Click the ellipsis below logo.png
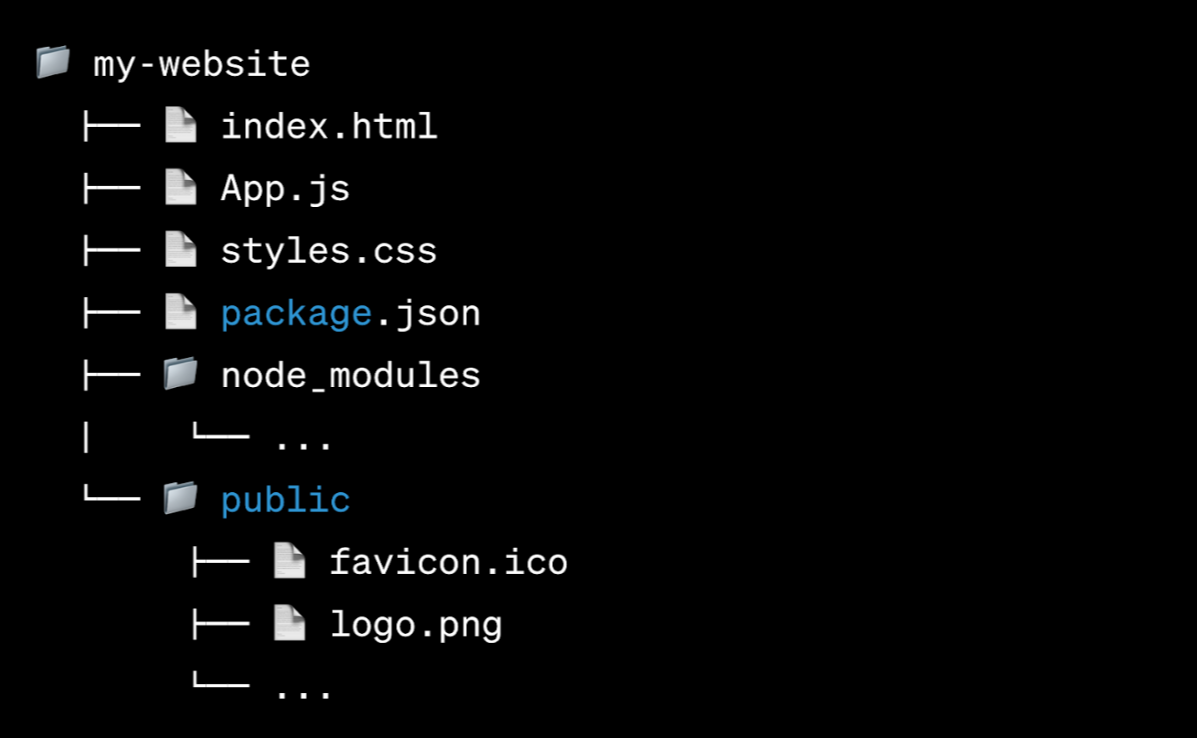Screen dimensions: 1197x738 [x=303, y=691]
